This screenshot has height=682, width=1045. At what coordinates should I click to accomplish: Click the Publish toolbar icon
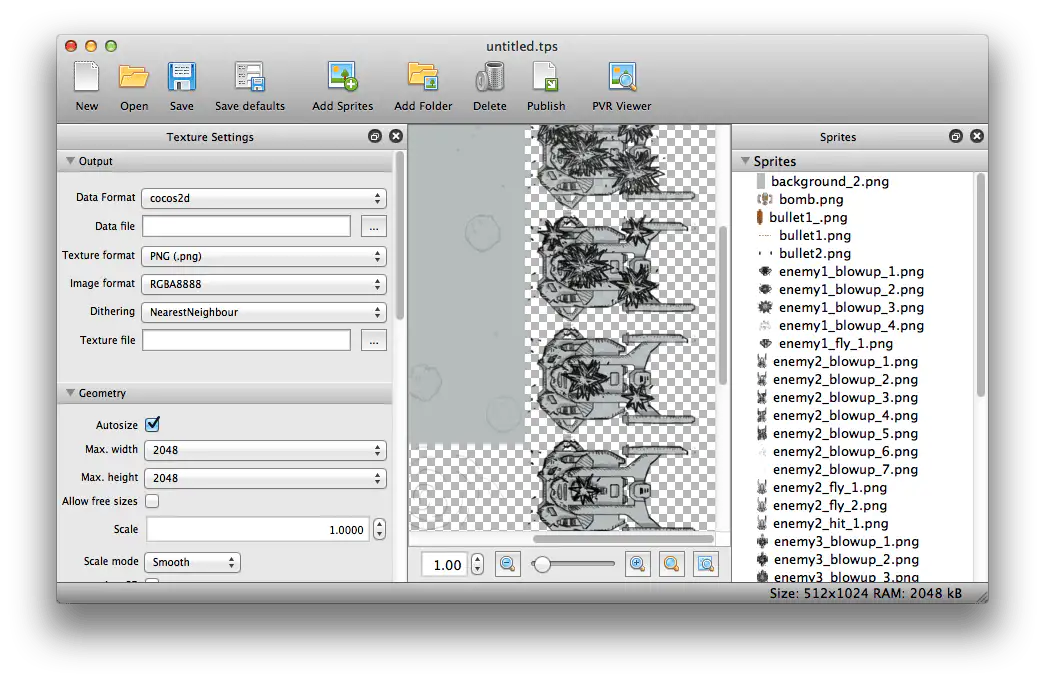click(x=546, y=78)
